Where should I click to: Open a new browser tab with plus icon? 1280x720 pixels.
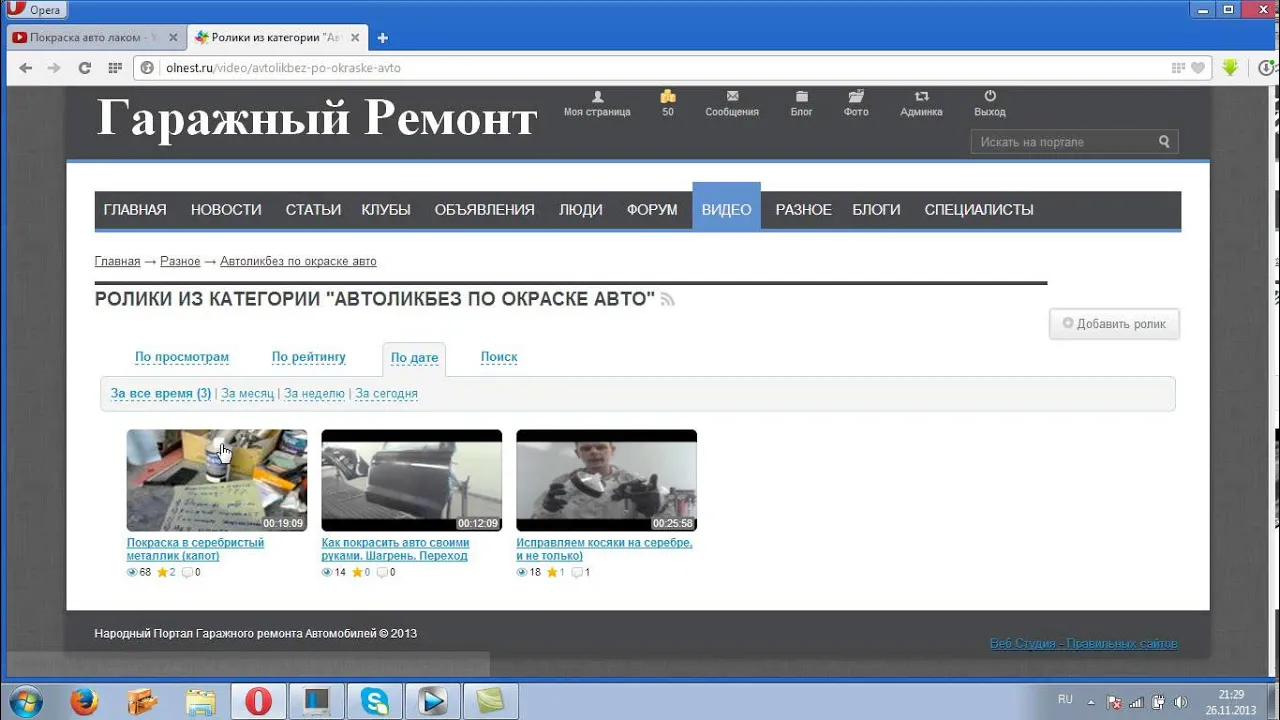click(382, 38)
